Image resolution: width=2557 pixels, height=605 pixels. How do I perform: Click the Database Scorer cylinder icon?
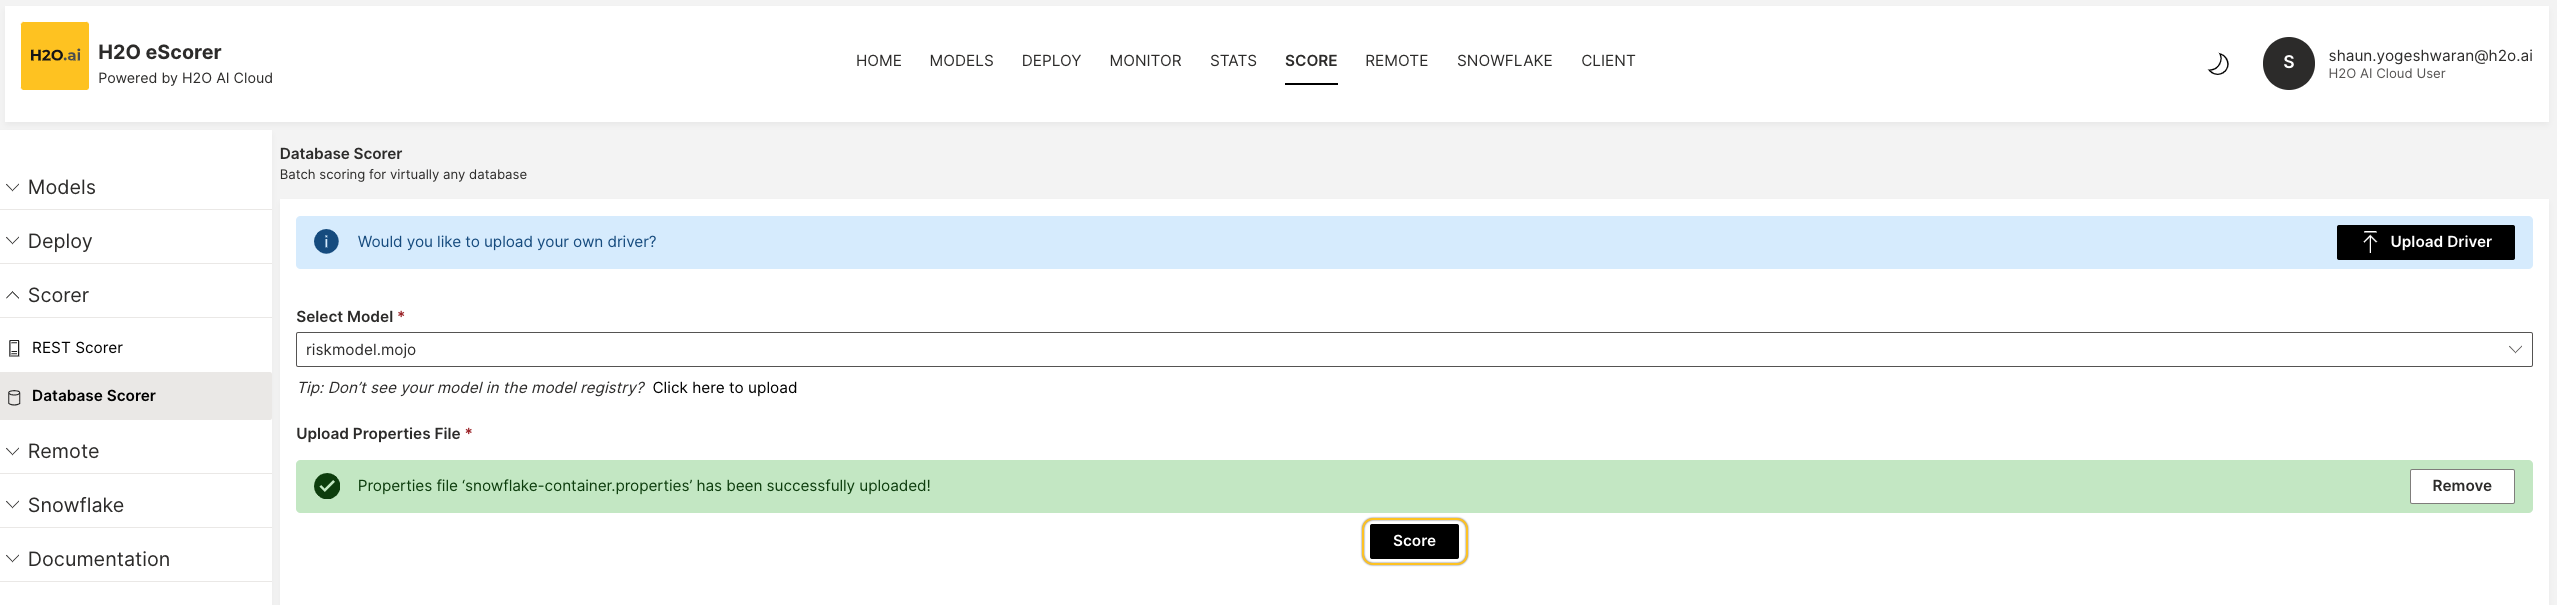[14, 397]
